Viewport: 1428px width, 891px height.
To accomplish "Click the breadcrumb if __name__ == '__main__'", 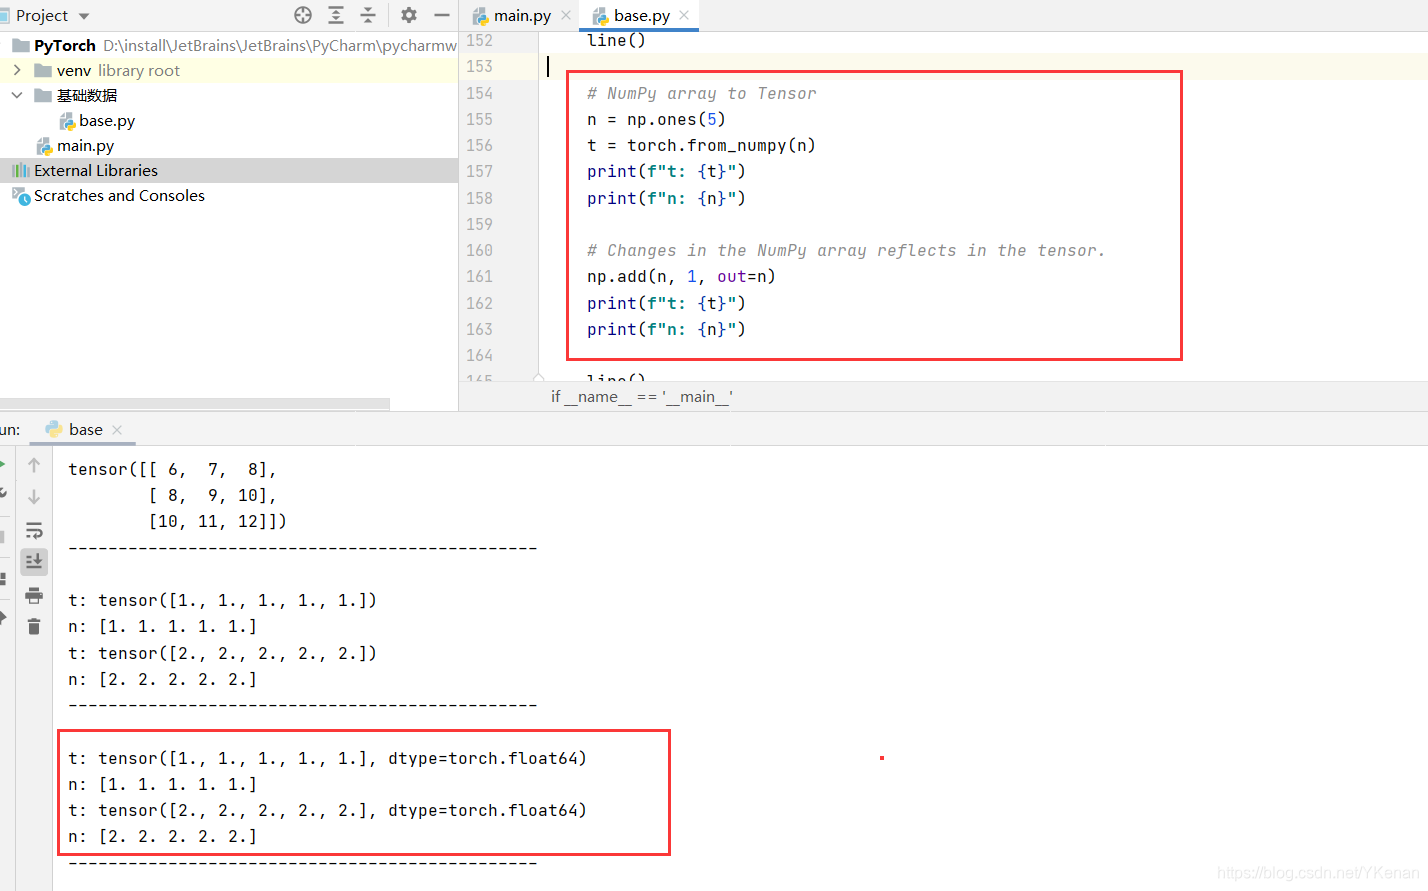I will 641,397.
